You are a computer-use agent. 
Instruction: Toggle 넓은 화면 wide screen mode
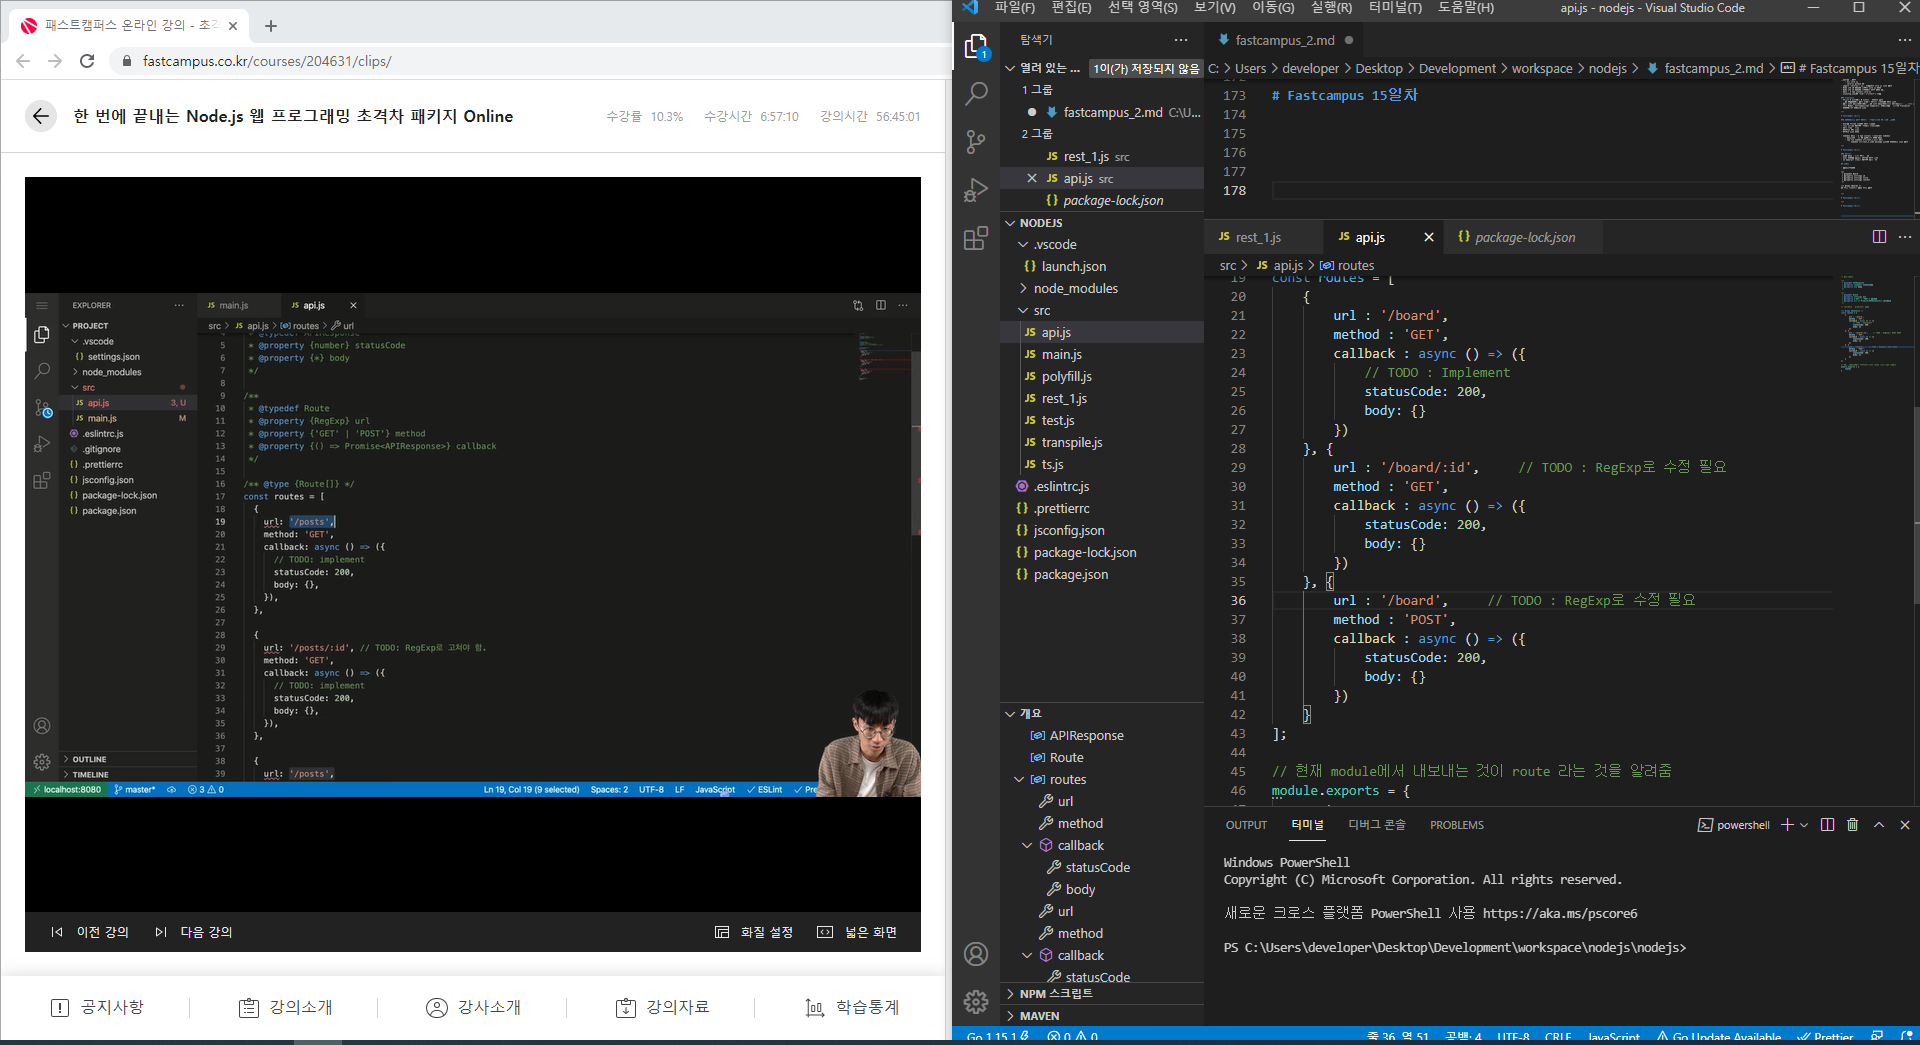tap(857, 932)
